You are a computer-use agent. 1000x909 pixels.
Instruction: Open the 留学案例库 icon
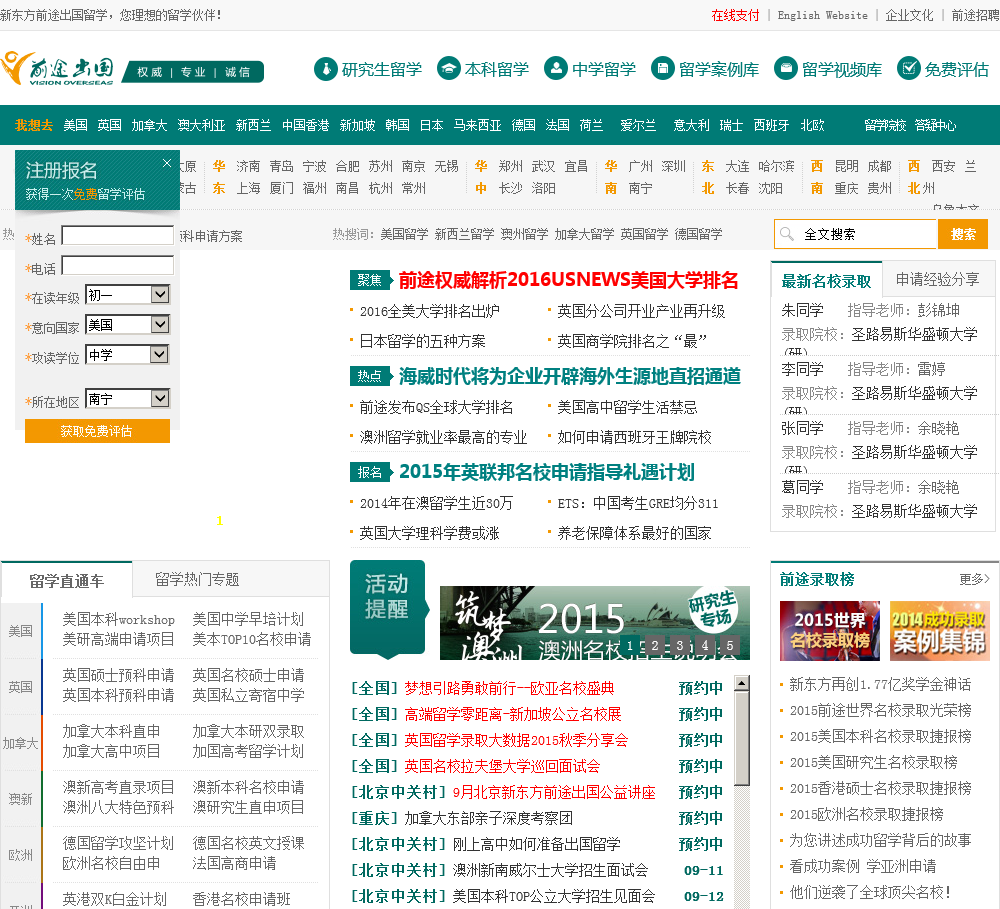(663, 69)
